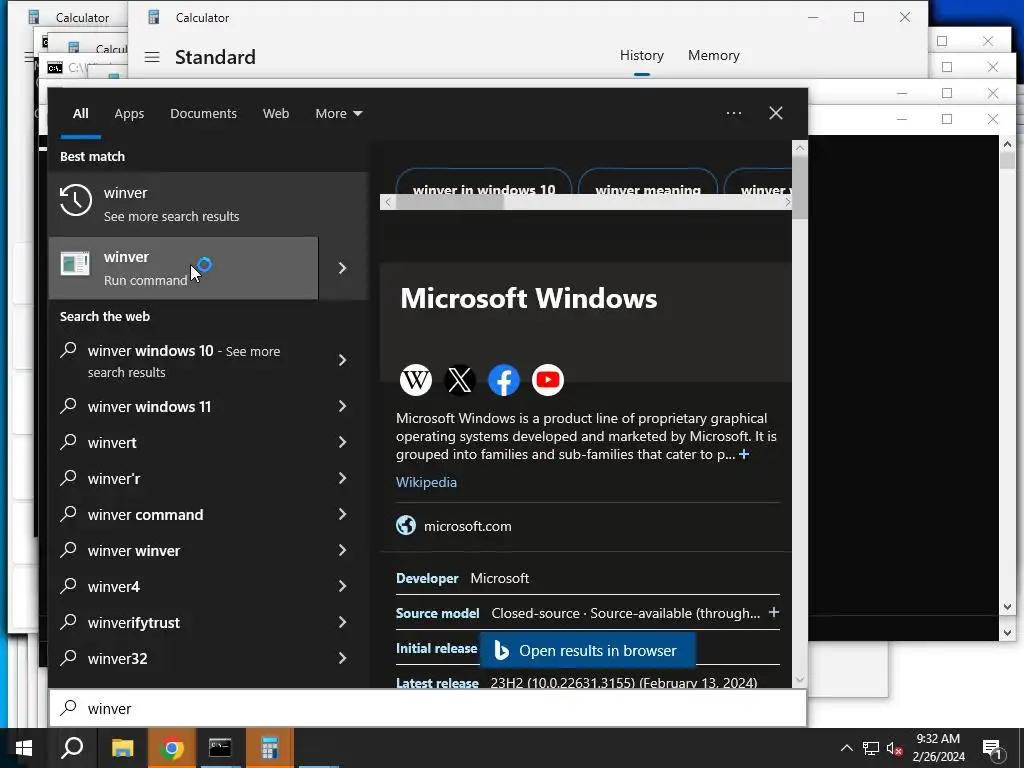This screenshot has width=1024, height=768.
Task: Open the More filter dropdown
Action: [338, 114]
